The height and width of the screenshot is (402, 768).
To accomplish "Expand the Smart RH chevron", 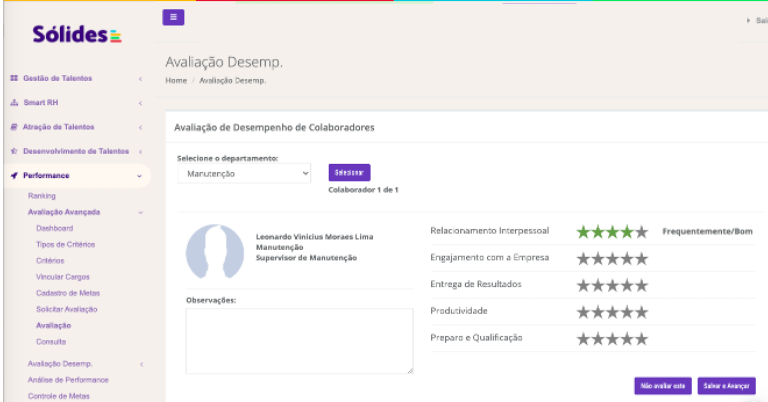I will click(x=140, y=103).
